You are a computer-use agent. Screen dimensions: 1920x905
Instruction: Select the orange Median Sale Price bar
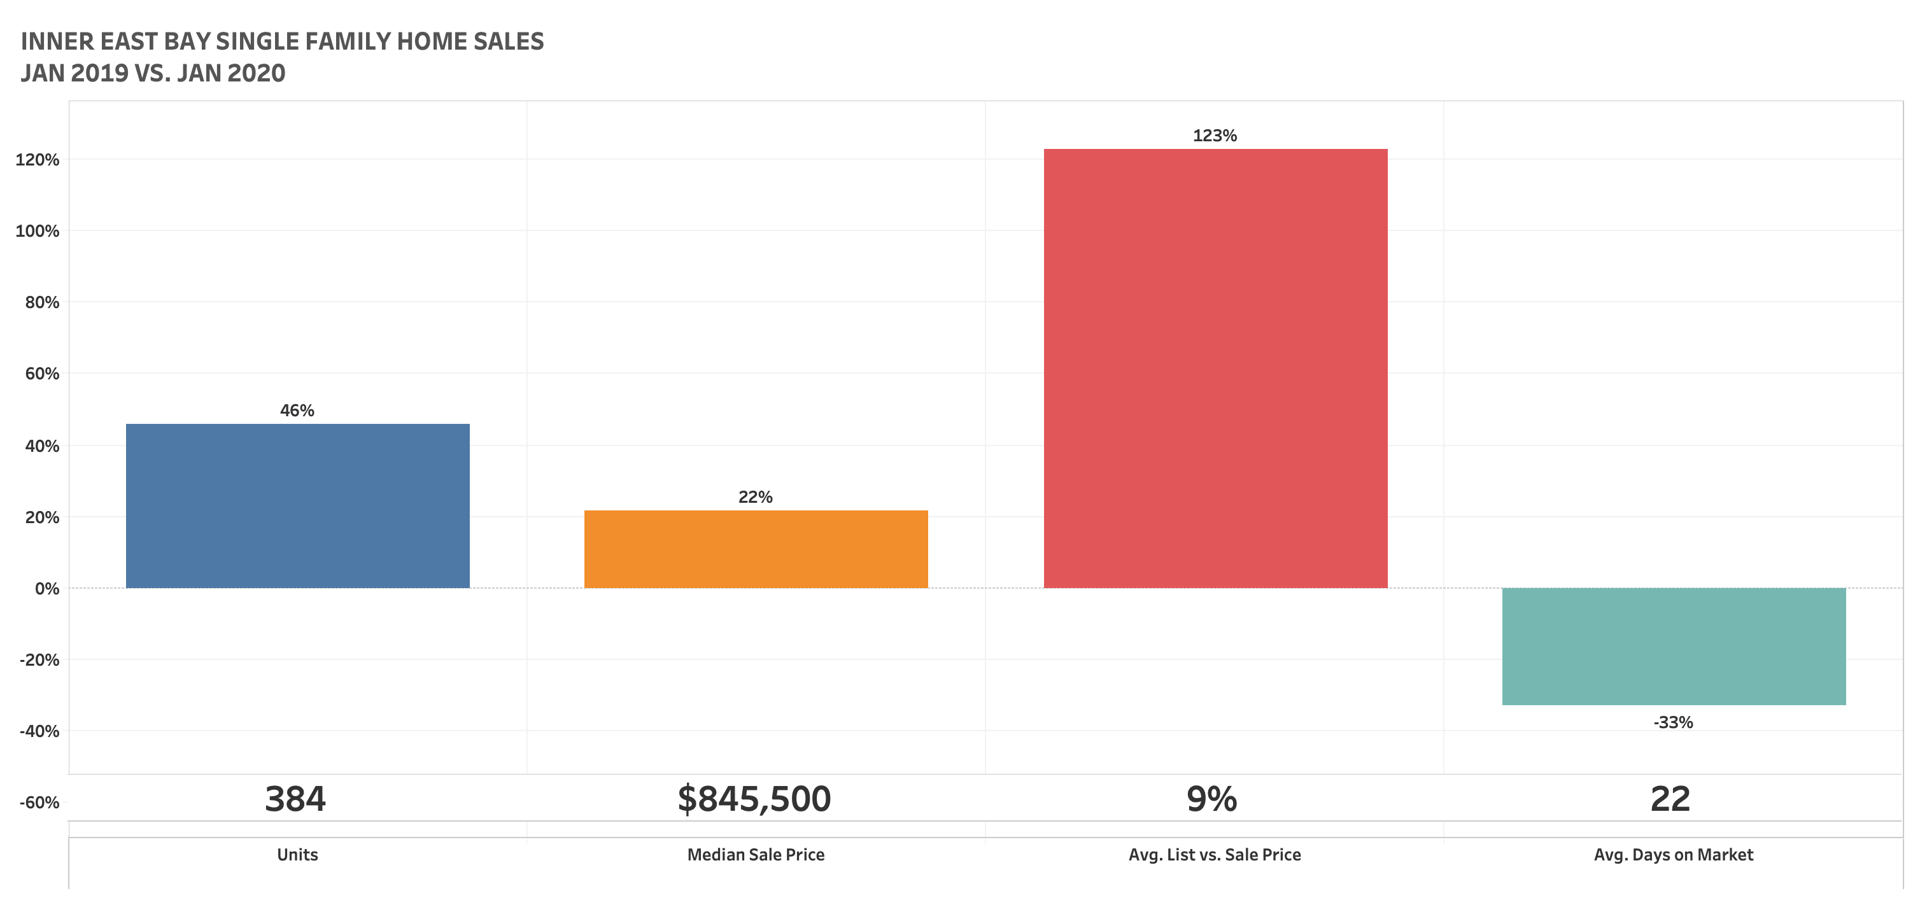(x=756, y=549)
